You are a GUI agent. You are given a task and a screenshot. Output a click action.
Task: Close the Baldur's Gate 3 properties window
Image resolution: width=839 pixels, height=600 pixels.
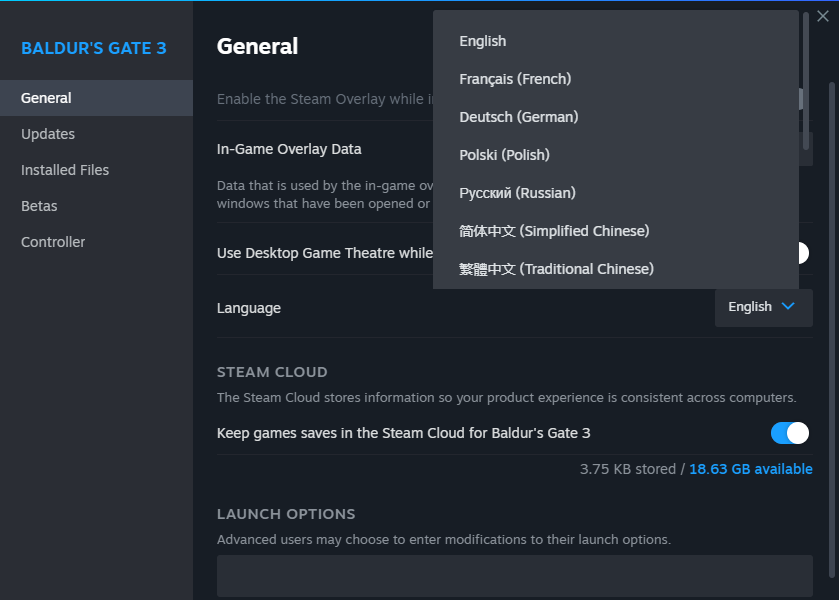click(x=823, y=16)
